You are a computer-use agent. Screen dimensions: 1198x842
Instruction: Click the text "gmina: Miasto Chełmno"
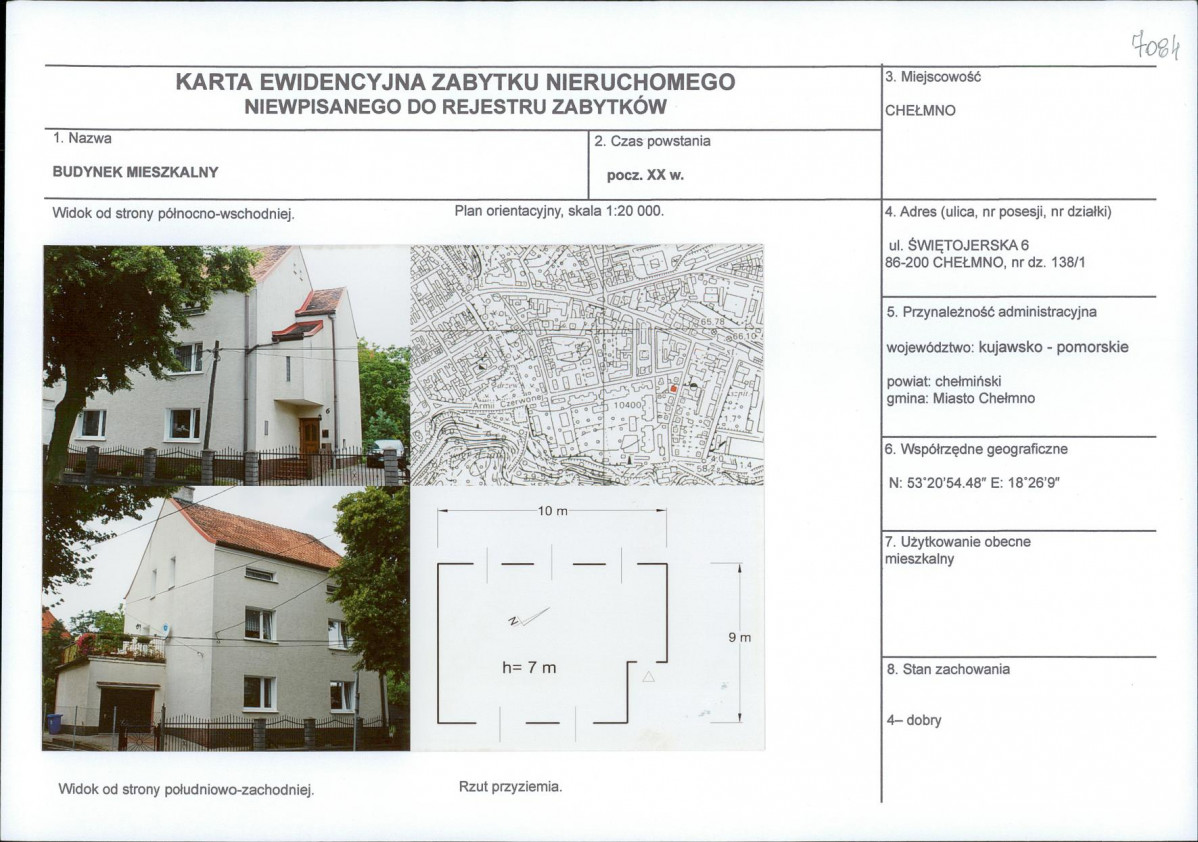960,398
